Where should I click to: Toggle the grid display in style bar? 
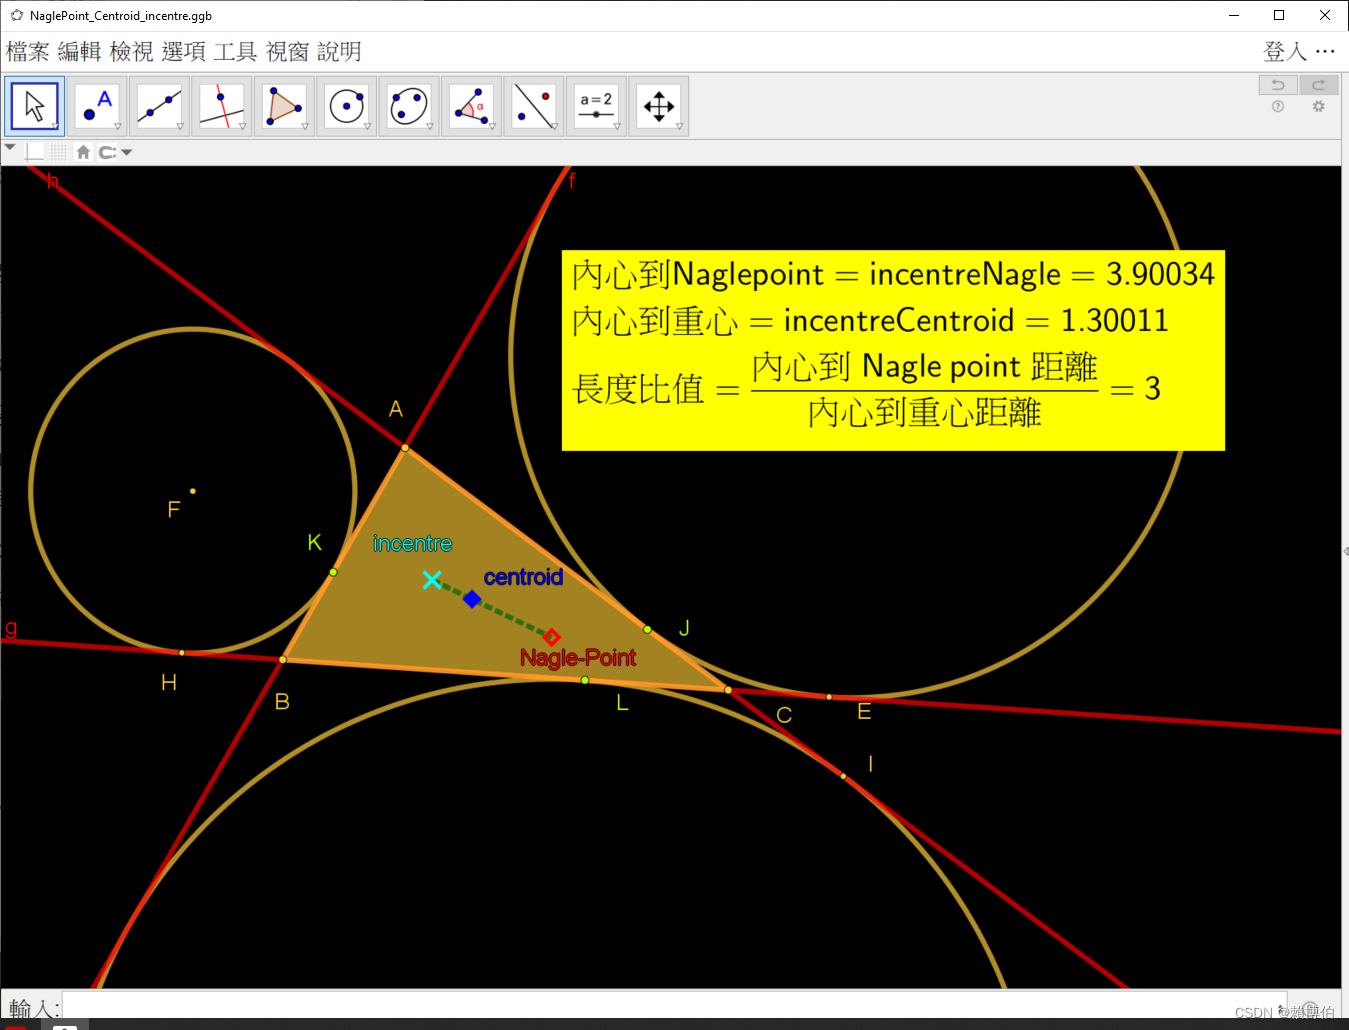pos(59,152)
